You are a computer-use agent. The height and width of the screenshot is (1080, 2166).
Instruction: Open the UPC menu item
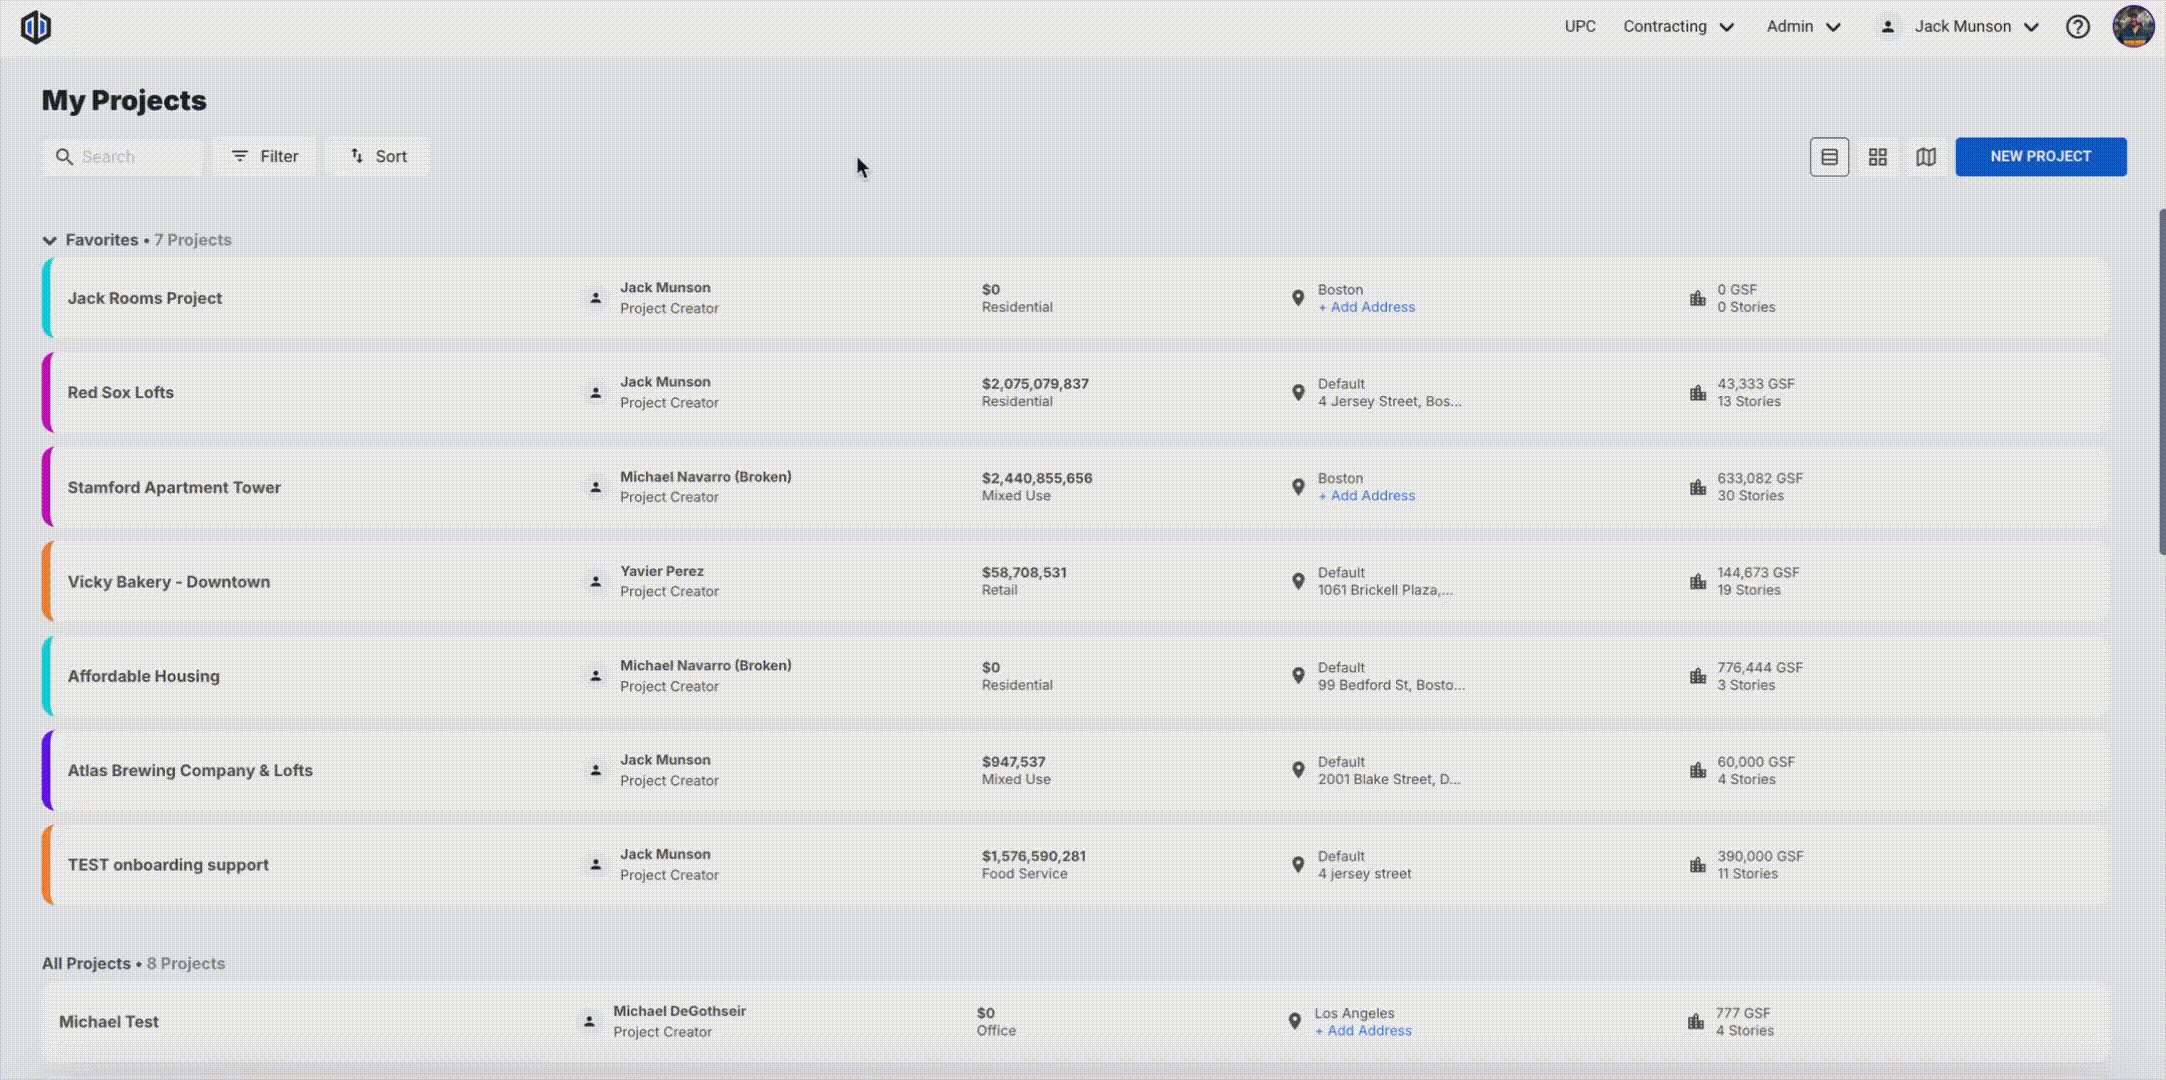tap(1579, 27)
